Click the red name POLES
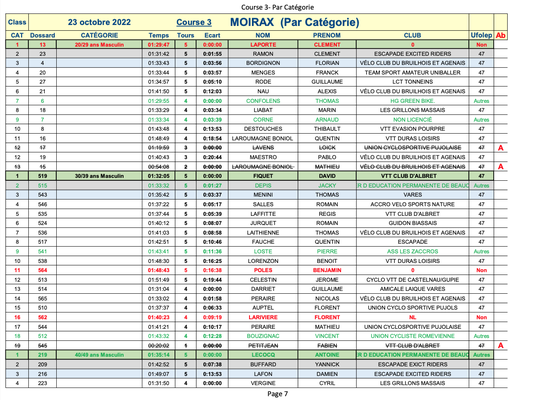 (263, 270)
